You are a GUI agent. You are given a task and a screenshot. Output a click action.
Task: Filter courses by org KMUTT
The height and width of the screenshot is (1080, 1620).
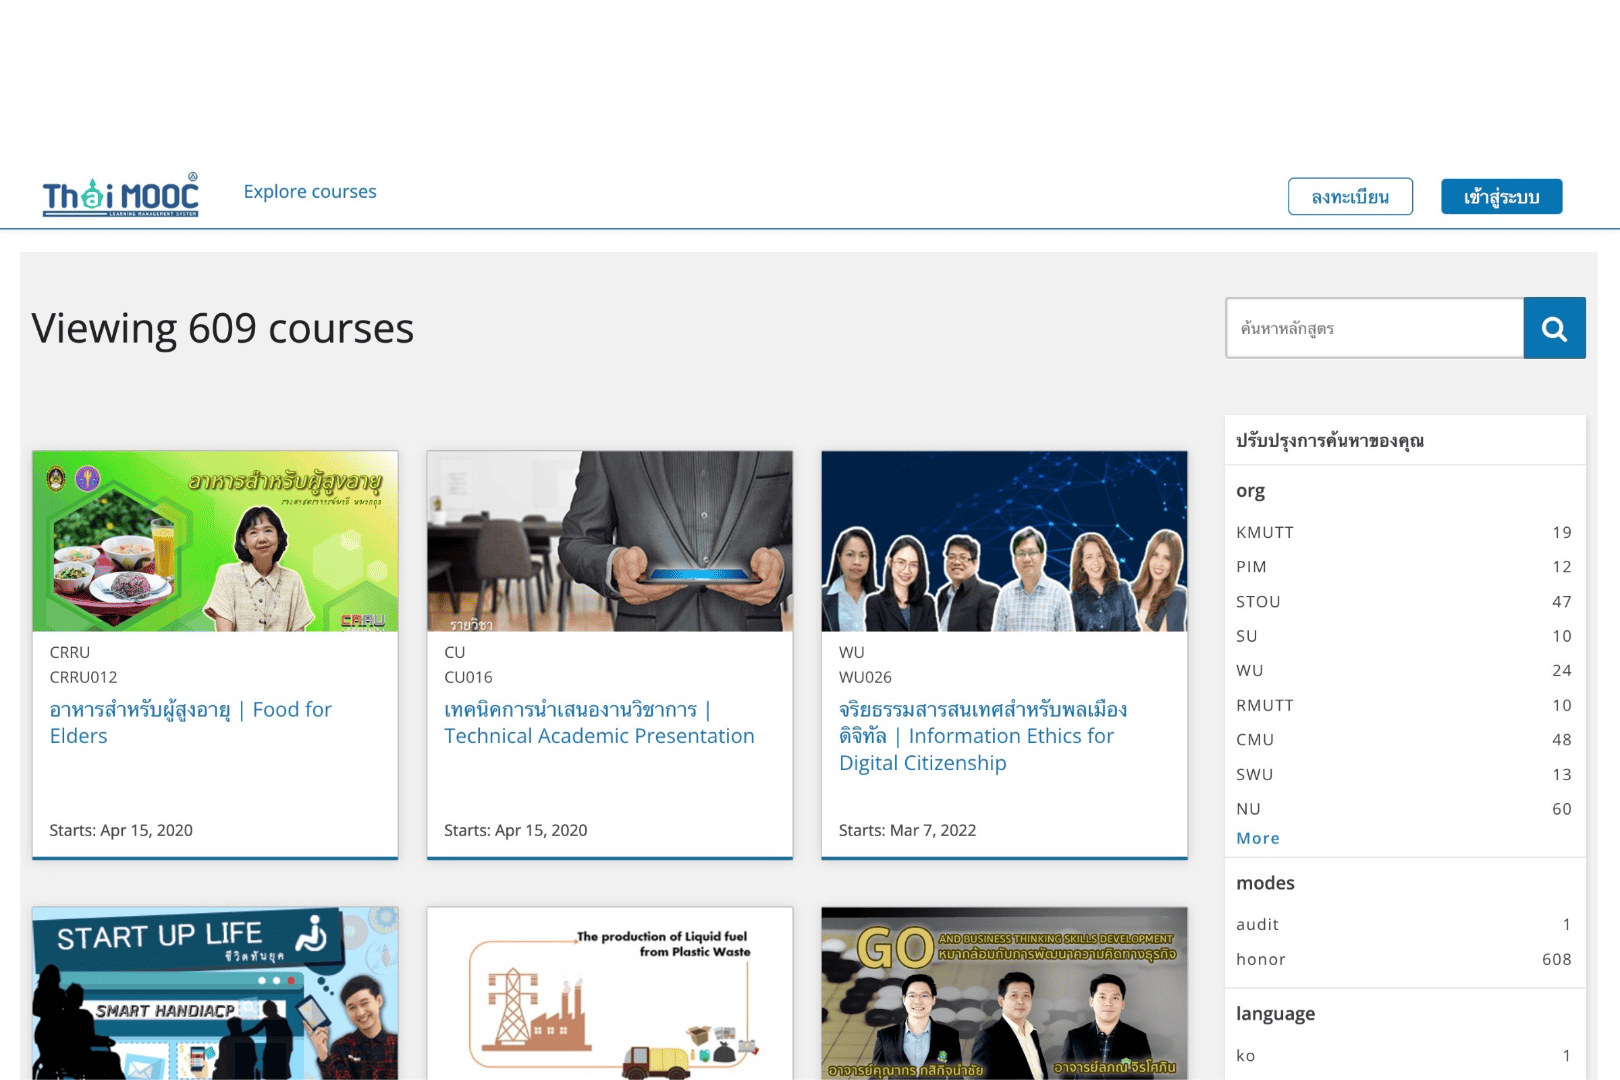(1404, 532)
